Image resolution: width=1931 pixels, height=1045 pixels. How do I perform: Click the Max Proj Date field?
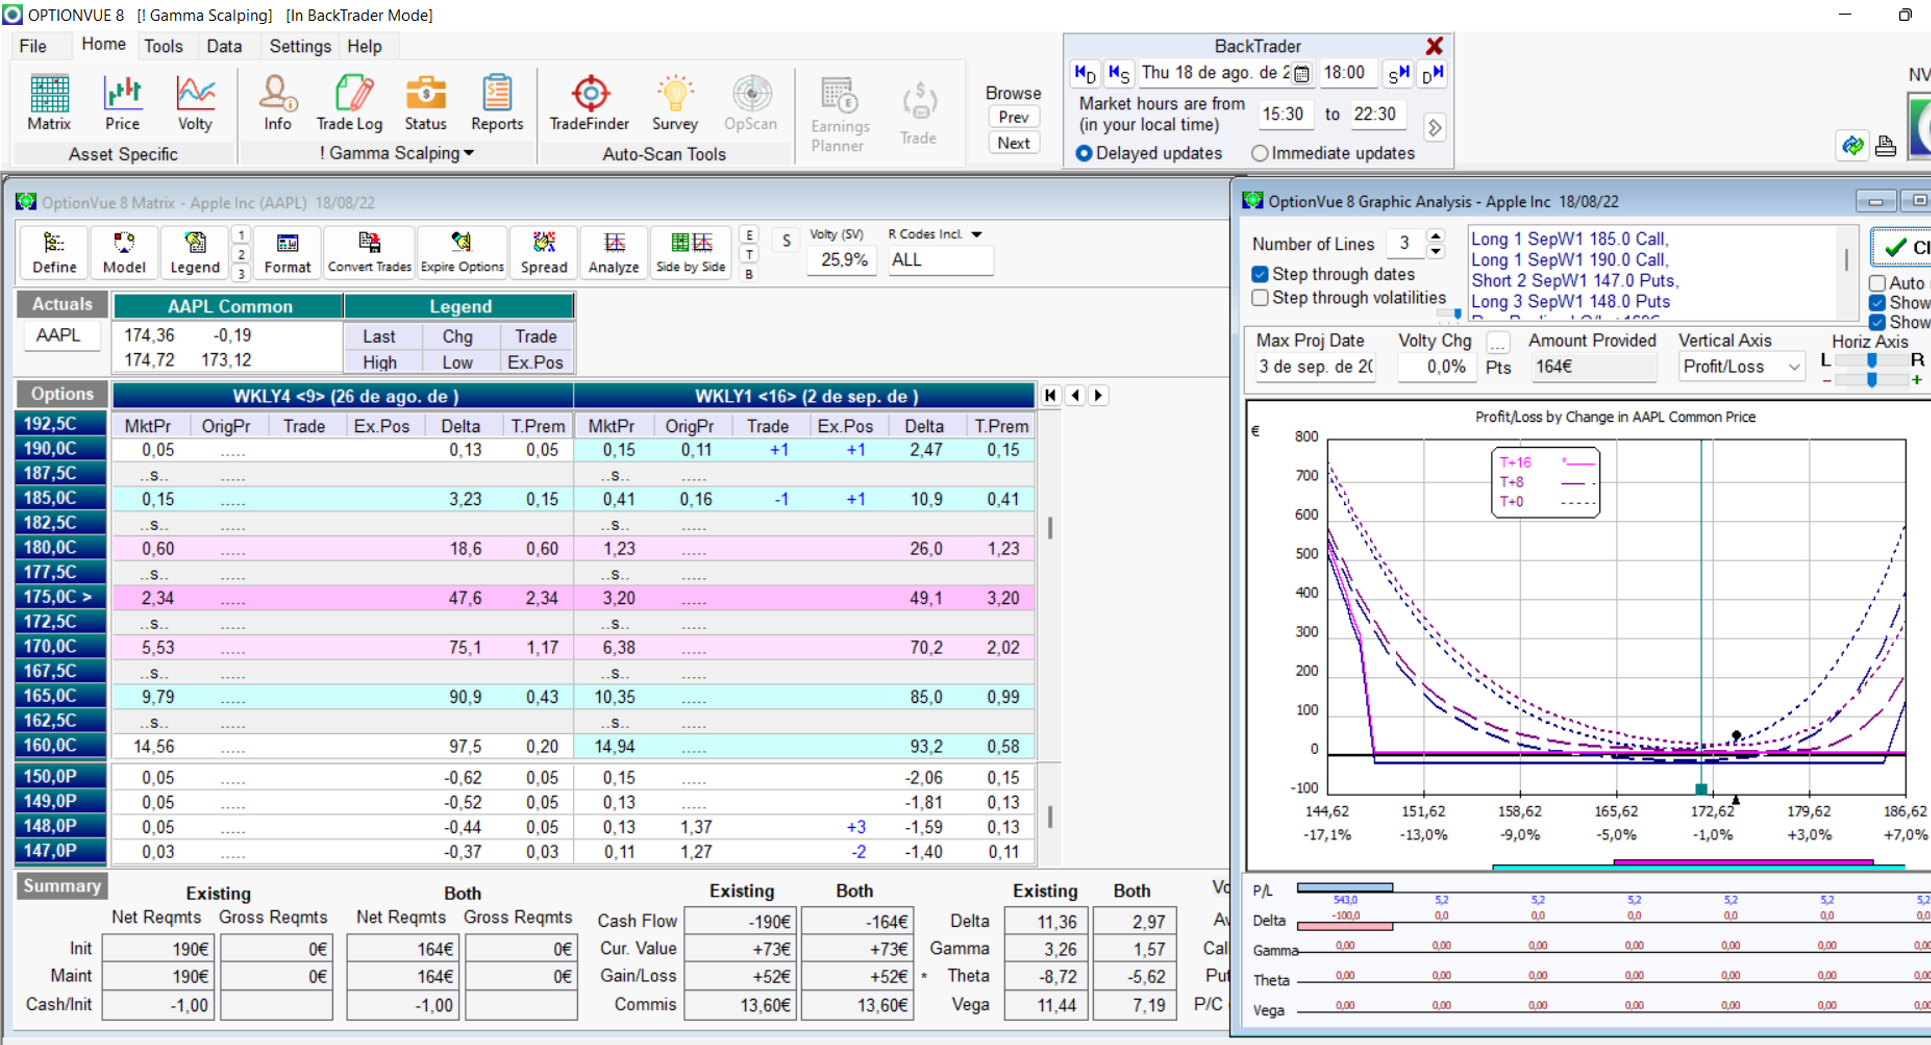tap(1315, 367)
